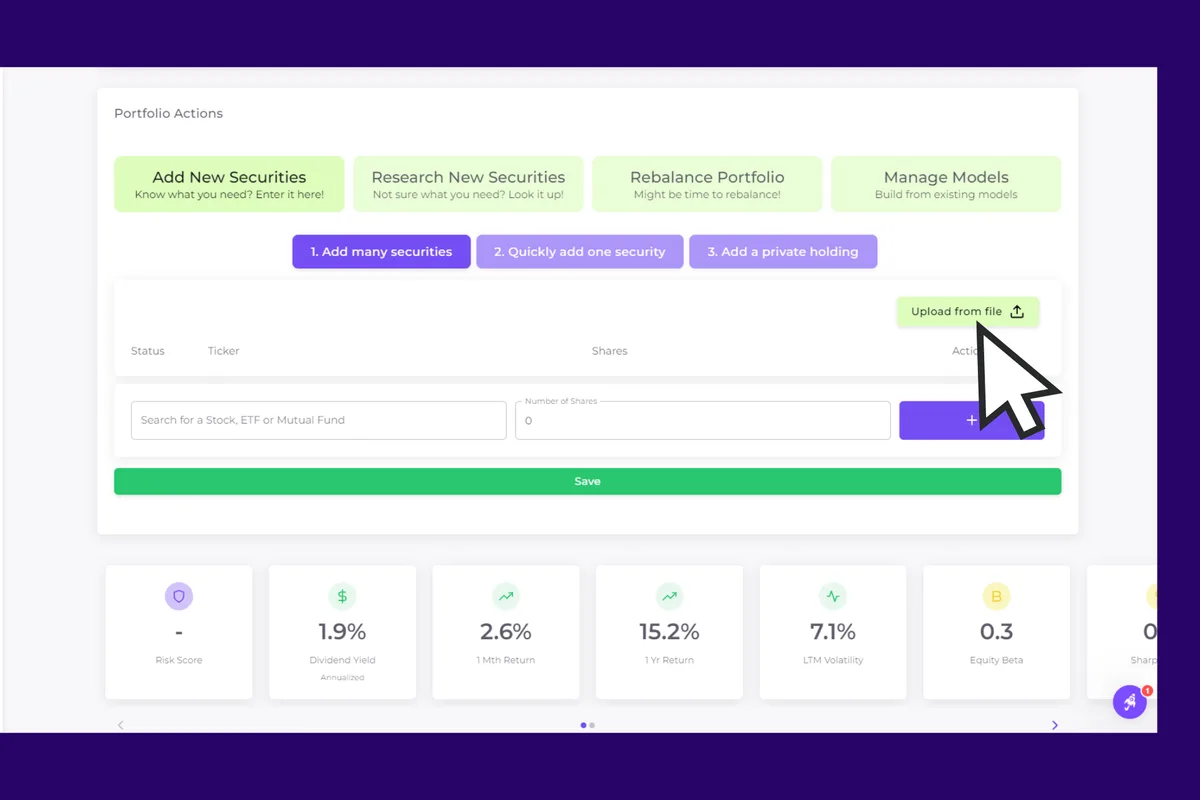Open the rocket launcher chat widget
This screenshot has width=1200, height=800.
pyautogui.click(x=1129, y=702)
